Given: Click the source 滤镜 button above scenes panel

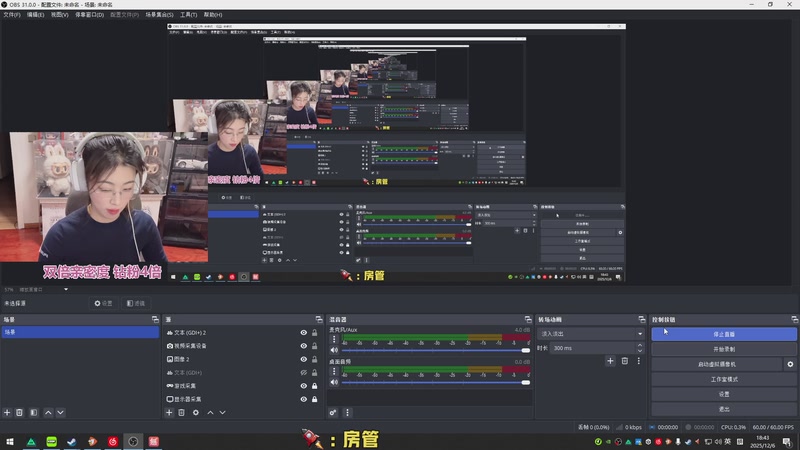Looking at the screenshot, I should click(x=136, y=303).
